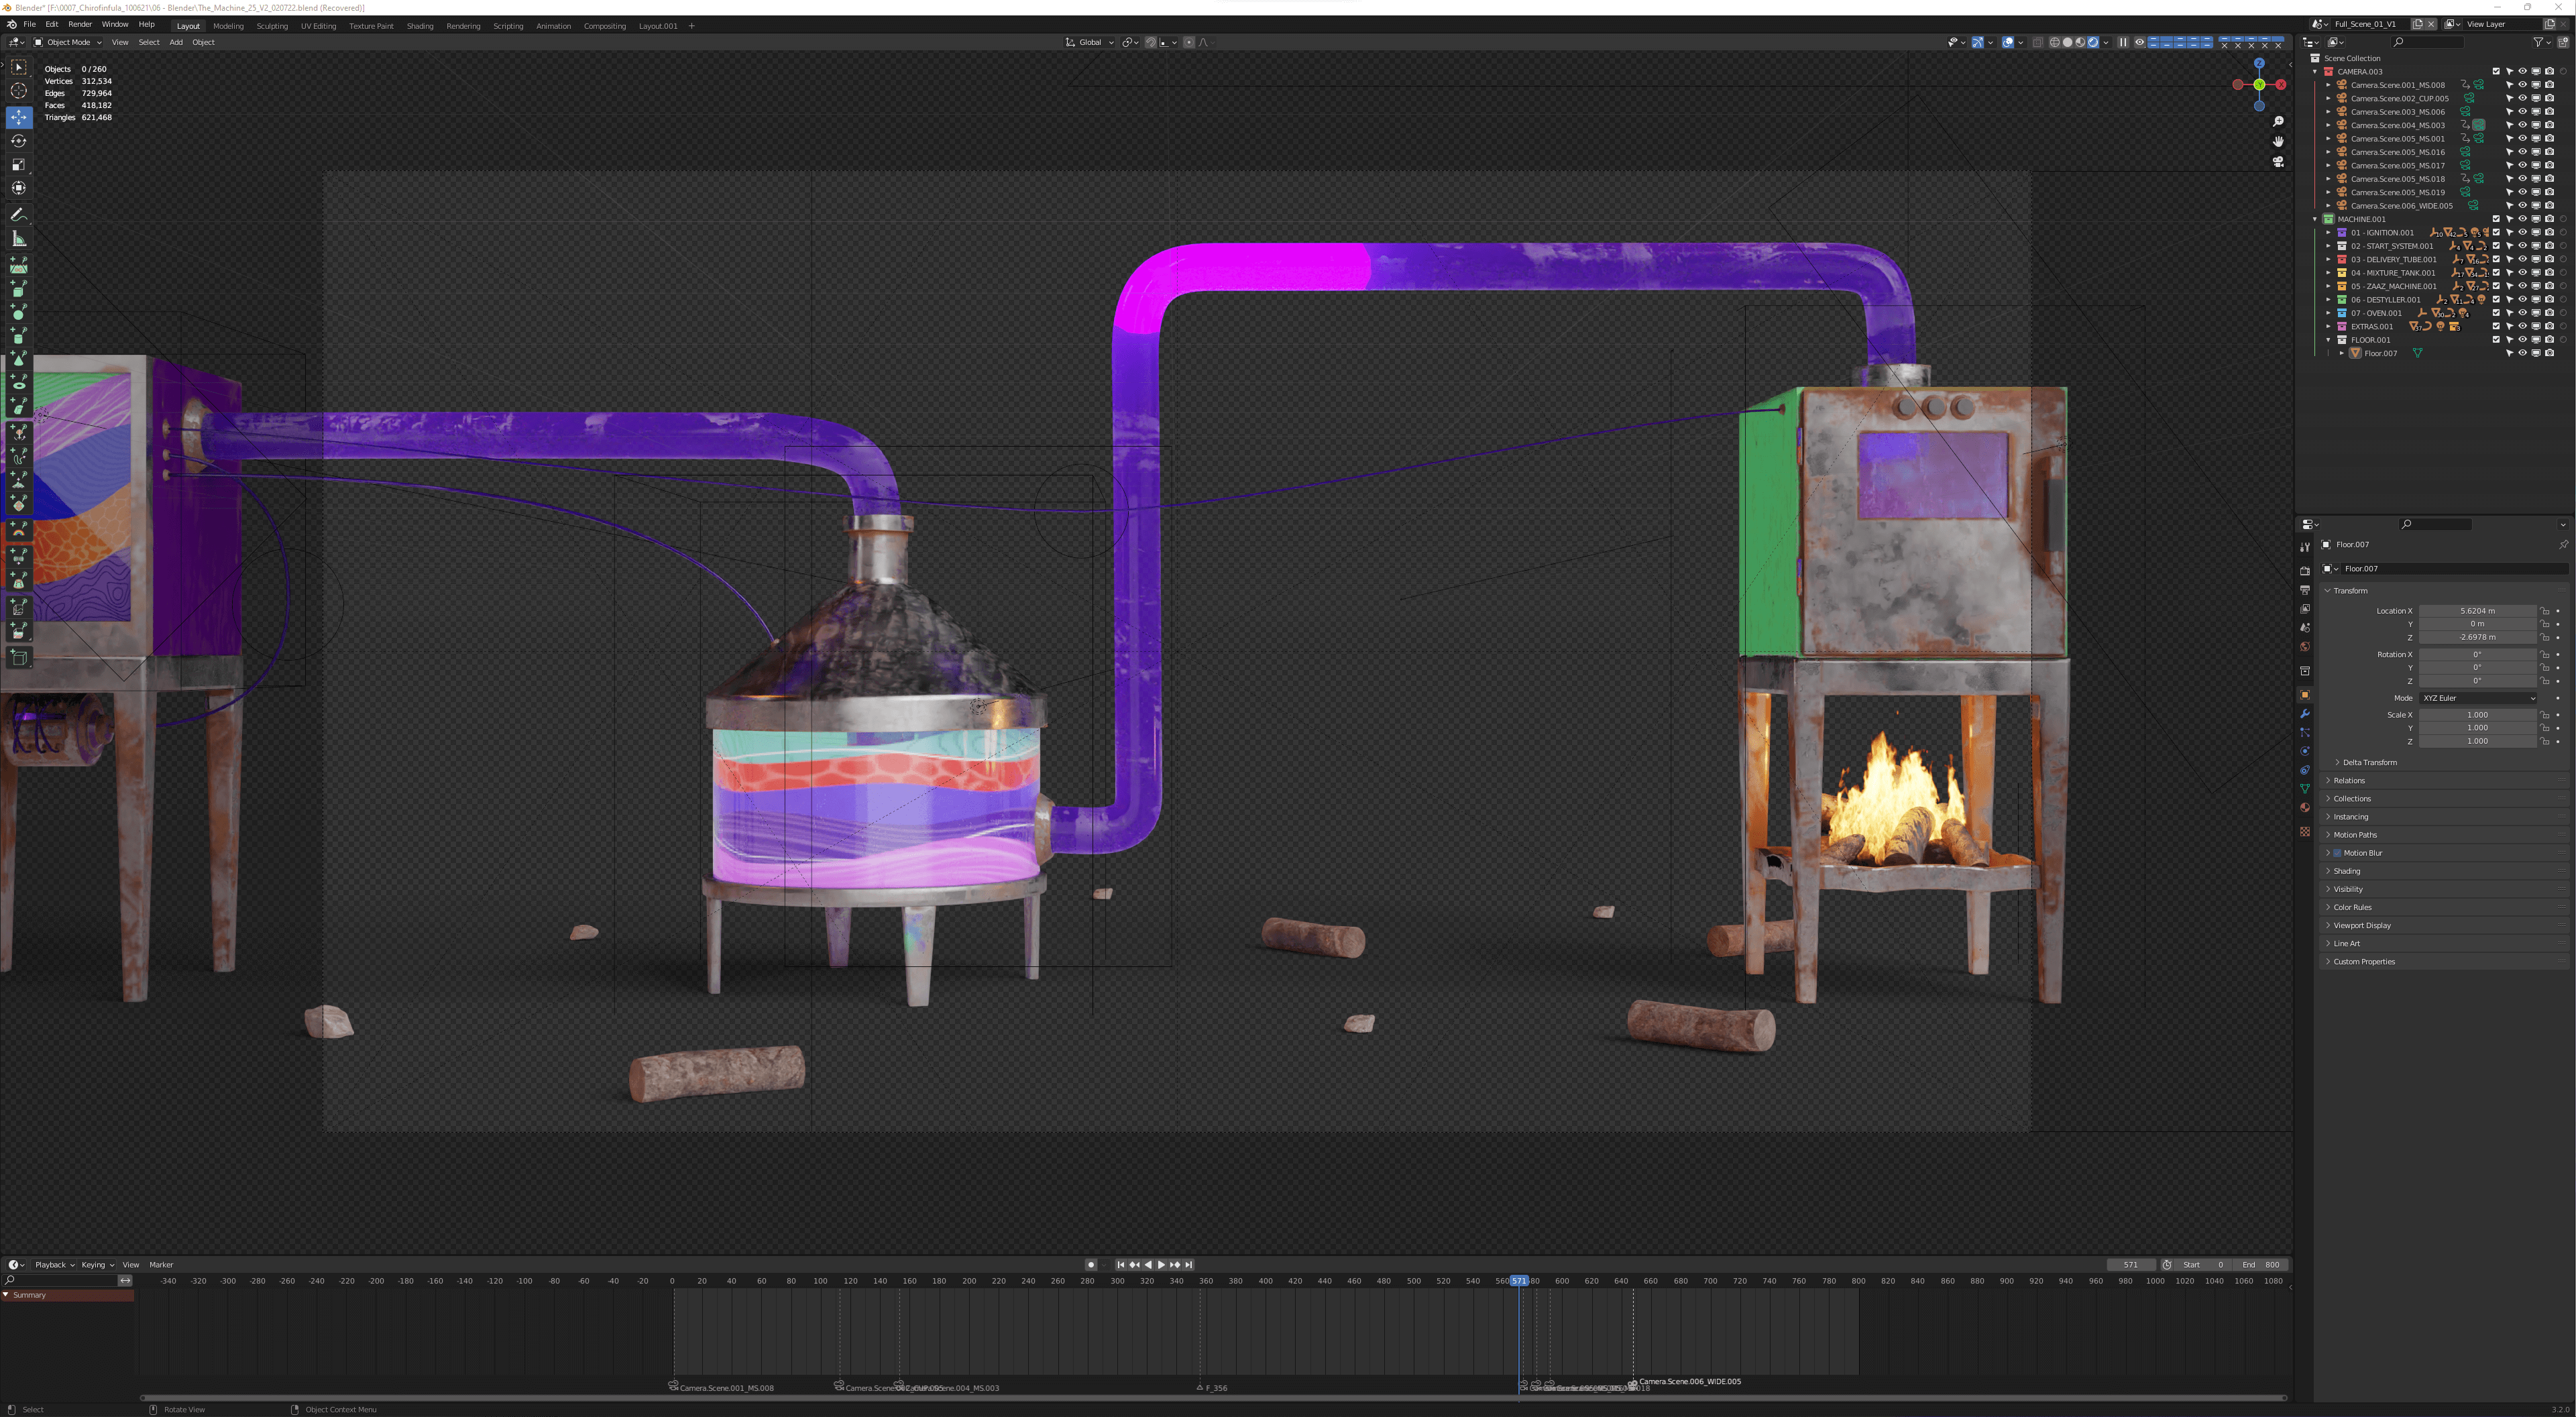Toggle the camera view button
The image size is (2576, 1417).
click(x=2278, y=161)
